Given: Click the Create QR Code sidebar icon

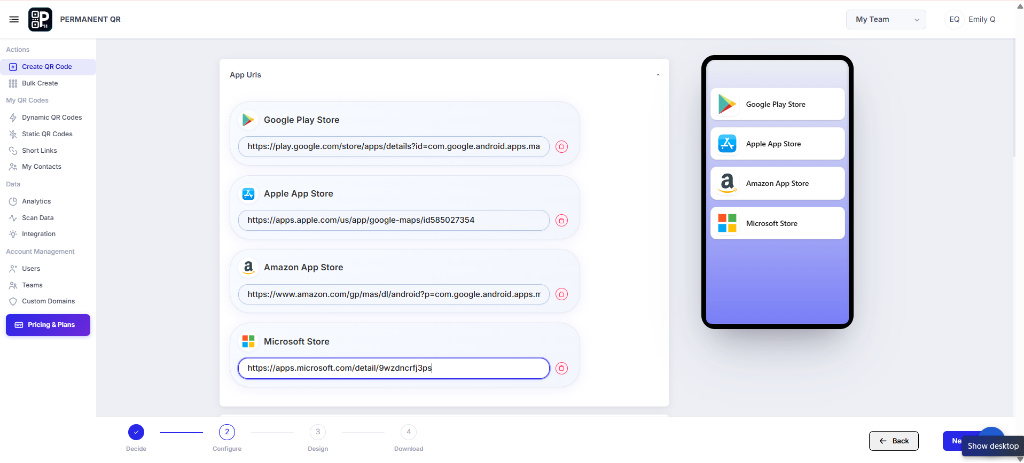Looking at the screenshot, I should pyautogui.click(x=13, y=67).
